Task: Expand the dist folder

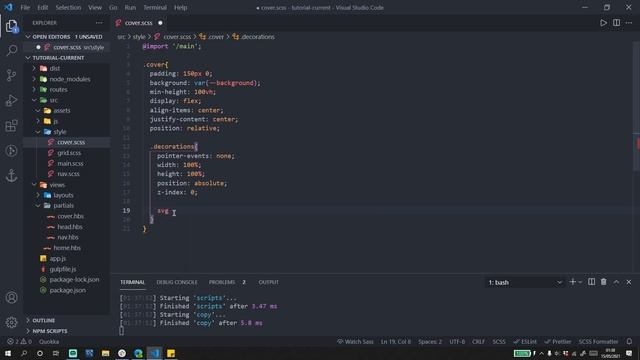Action: (55, 69)
